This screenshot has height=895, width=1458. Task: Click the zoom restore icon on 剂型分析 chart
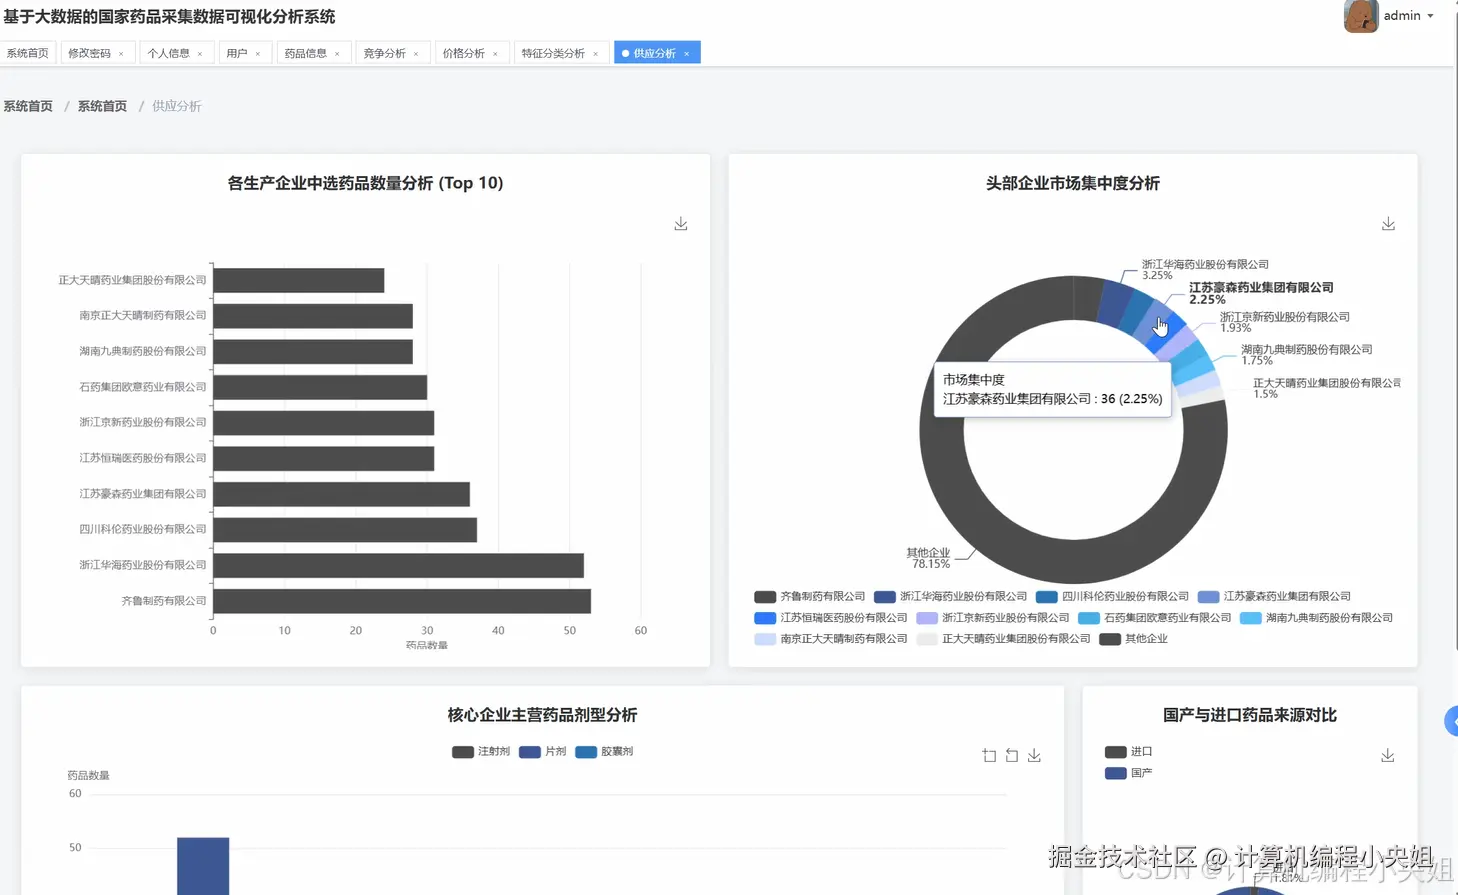pyautogui.click(x=1011, y=755)
